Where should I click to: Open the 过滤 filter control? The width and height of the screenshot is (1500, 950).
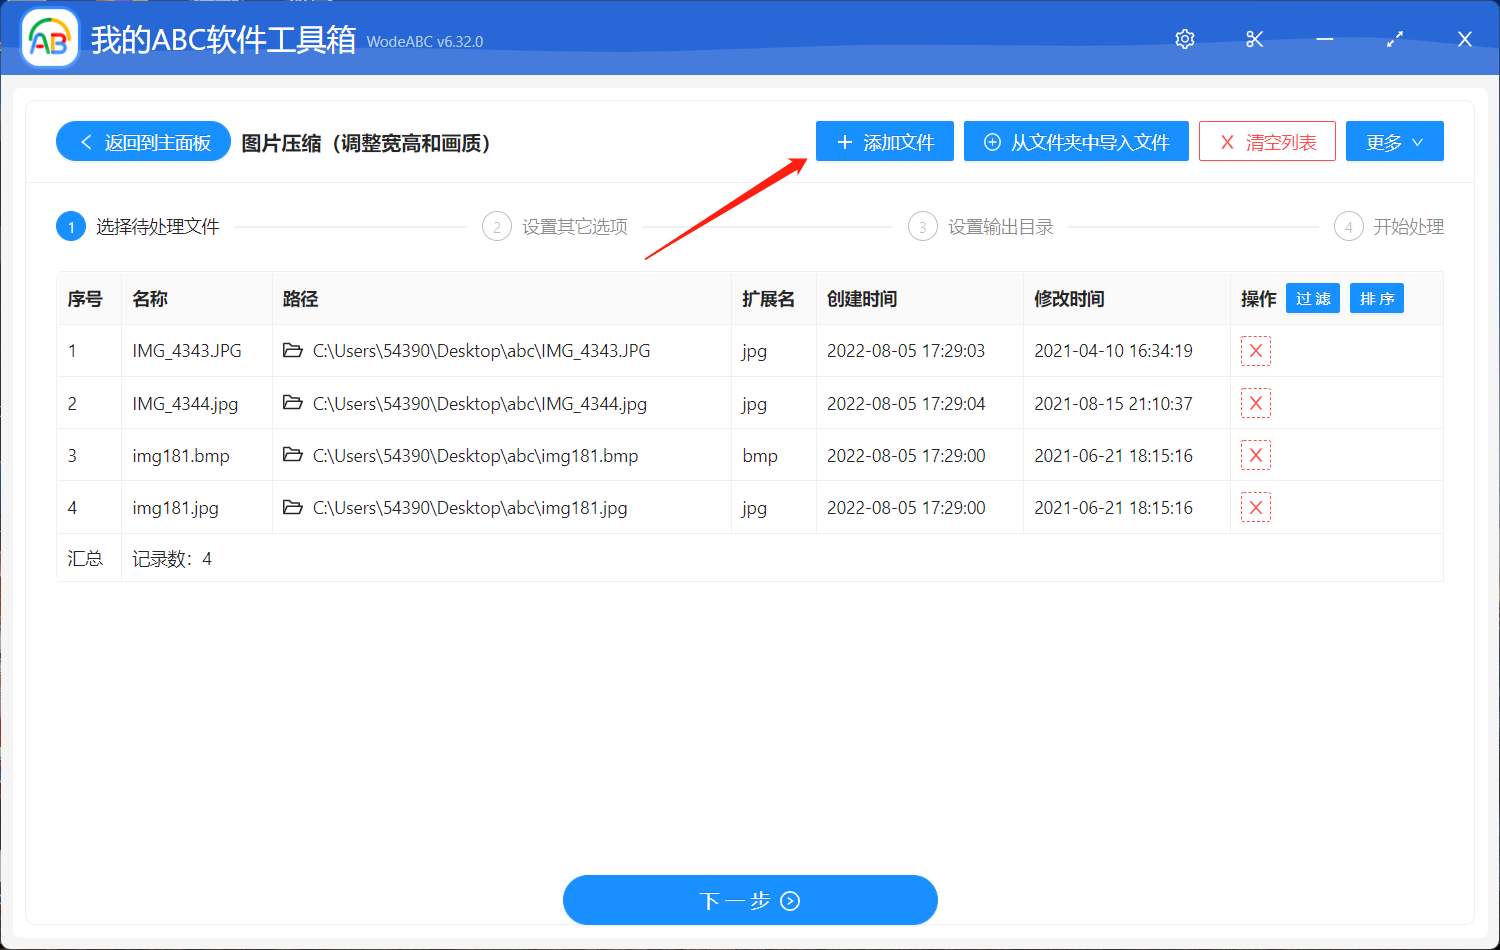click(1312, 298)
